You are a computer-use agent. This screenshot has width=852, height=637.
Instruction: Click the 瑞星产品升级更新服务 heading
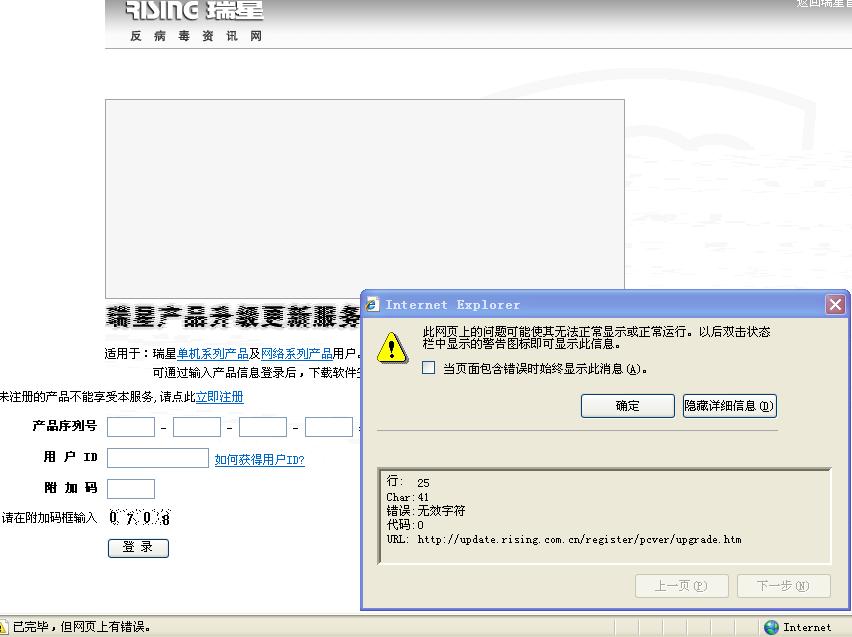233,317
